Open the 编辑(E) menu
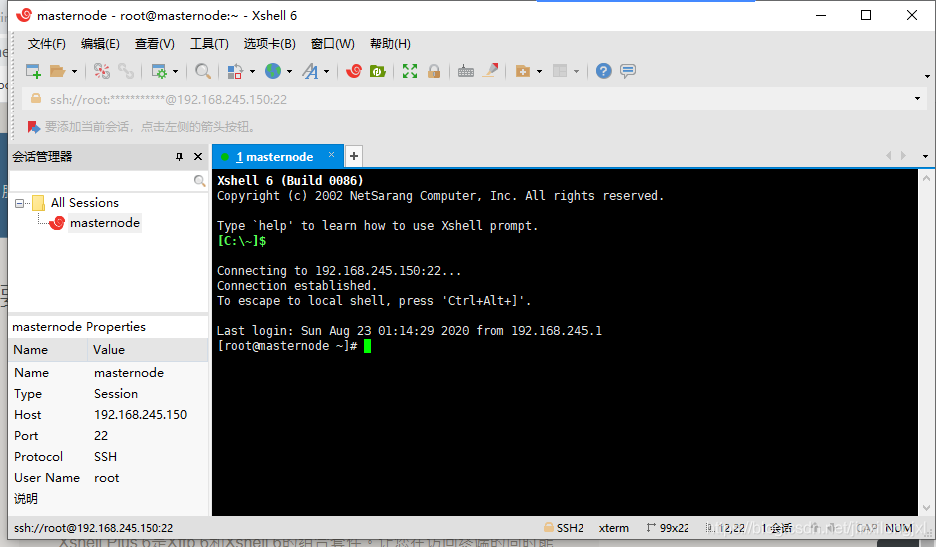Viewport: 936px width, 547px height. [100, 44]
